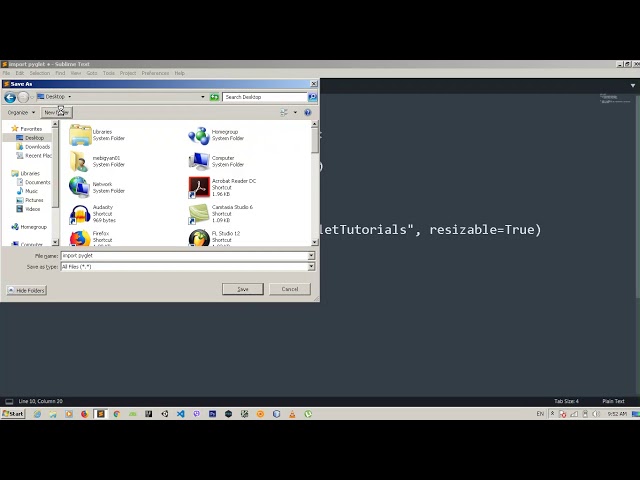Click the Hide Folders button
Image resolution: width=640 pixels, height=480 pixels.
coord(27,290)
